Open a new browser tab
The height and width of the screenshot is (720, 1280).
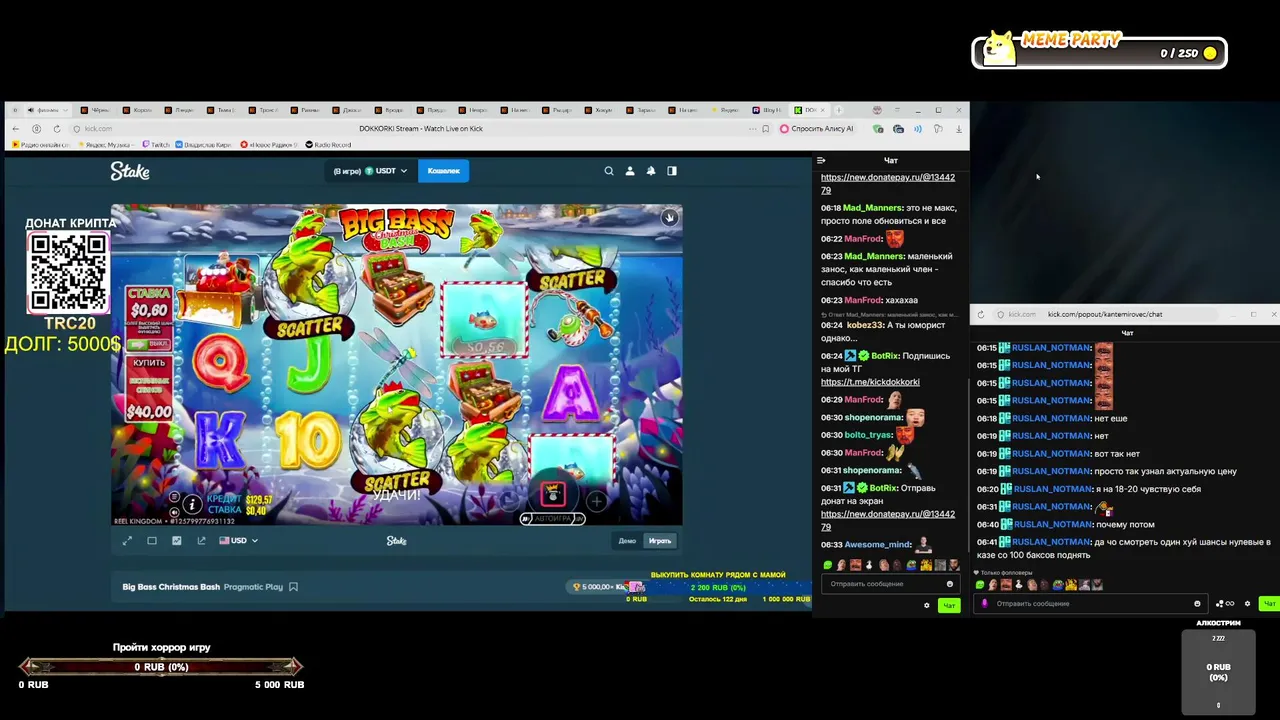pos(839,110)
